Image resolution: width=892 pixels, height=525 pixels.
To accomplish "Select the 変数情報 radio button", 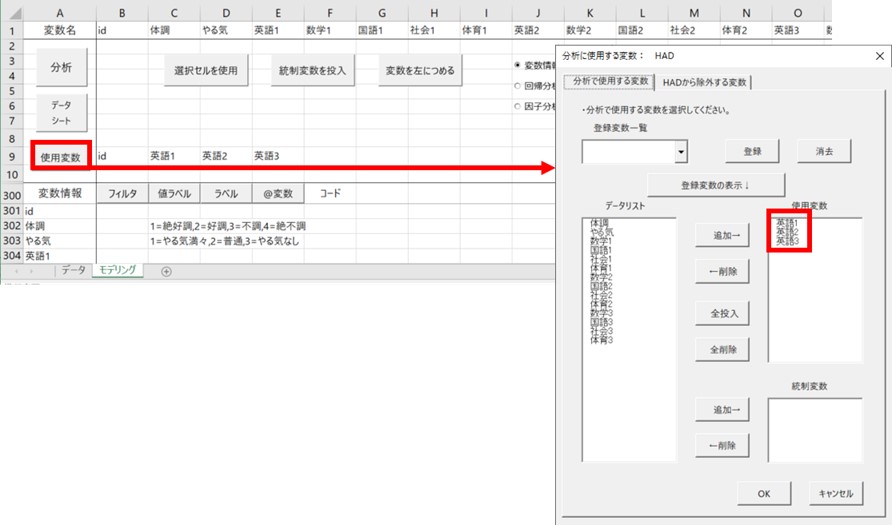I will coord(517,65).
